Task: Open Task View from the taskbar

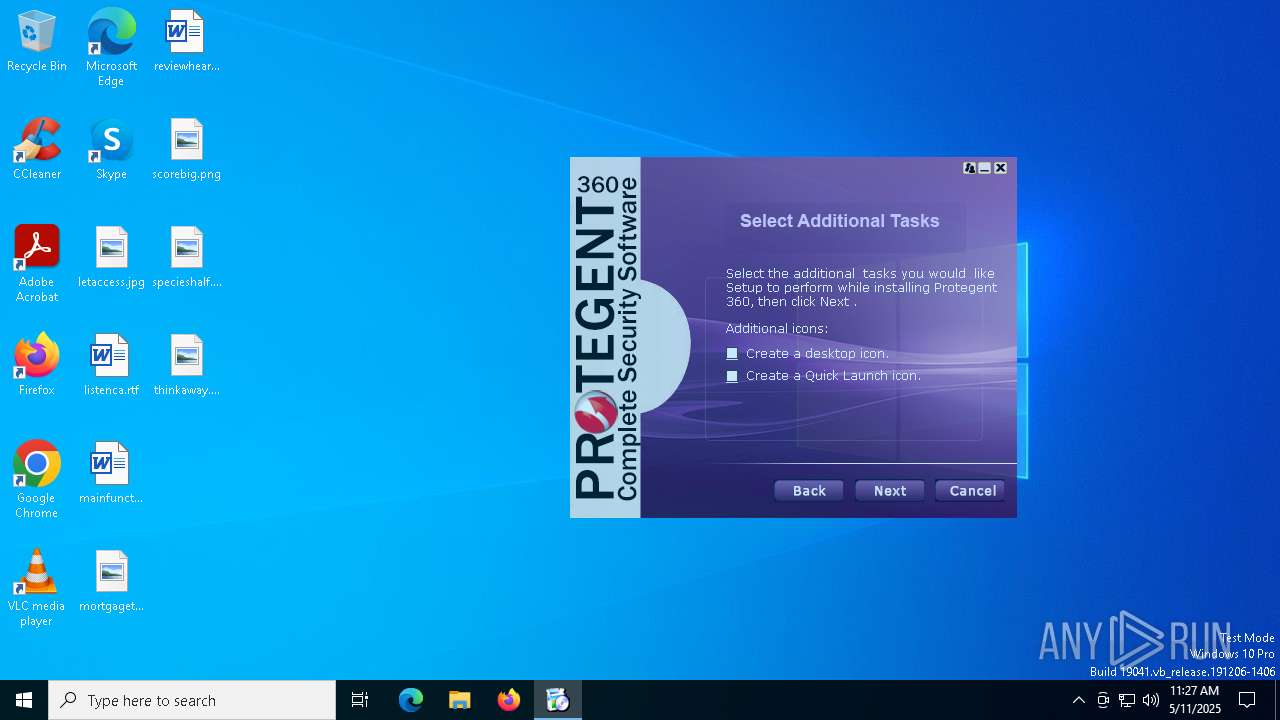Action: (360, 700)
